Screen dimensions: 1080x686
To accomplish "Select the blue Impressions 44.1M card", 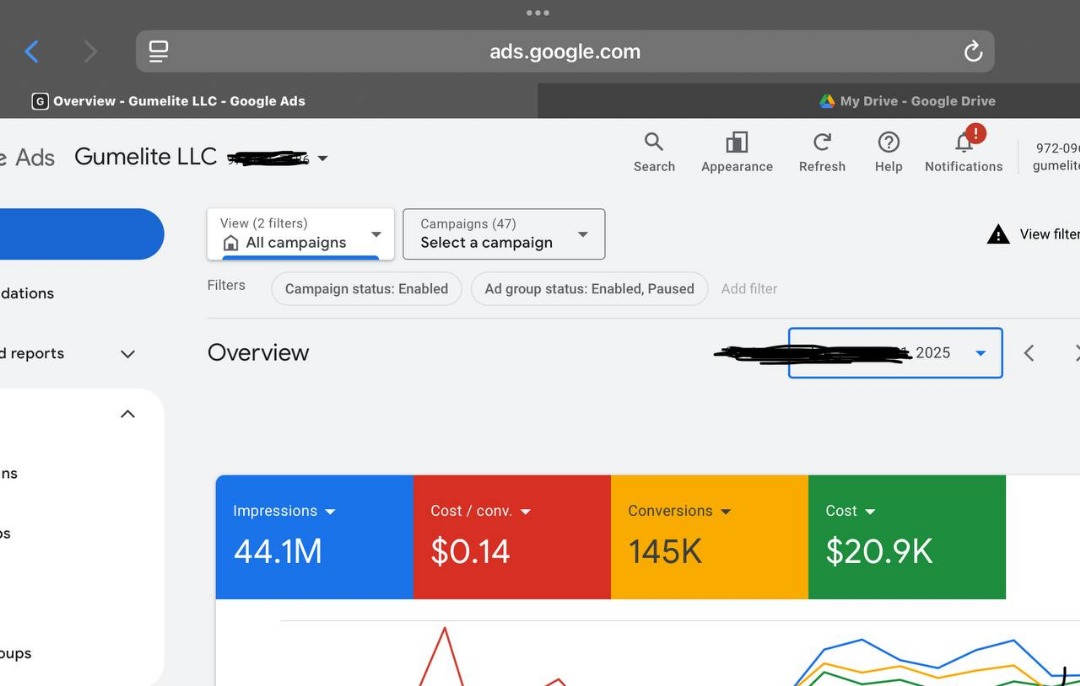I will 314,537.
